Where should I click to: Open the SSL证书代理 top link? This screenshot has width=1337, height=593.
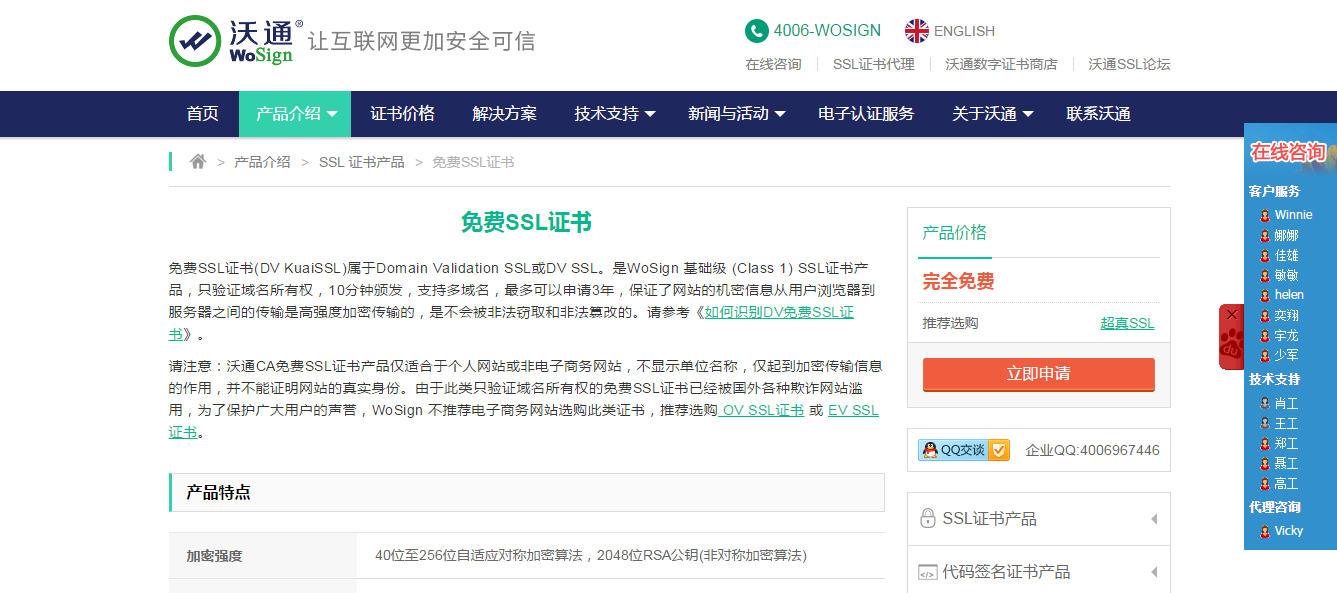pyautogui.click(x=873, y=64)
